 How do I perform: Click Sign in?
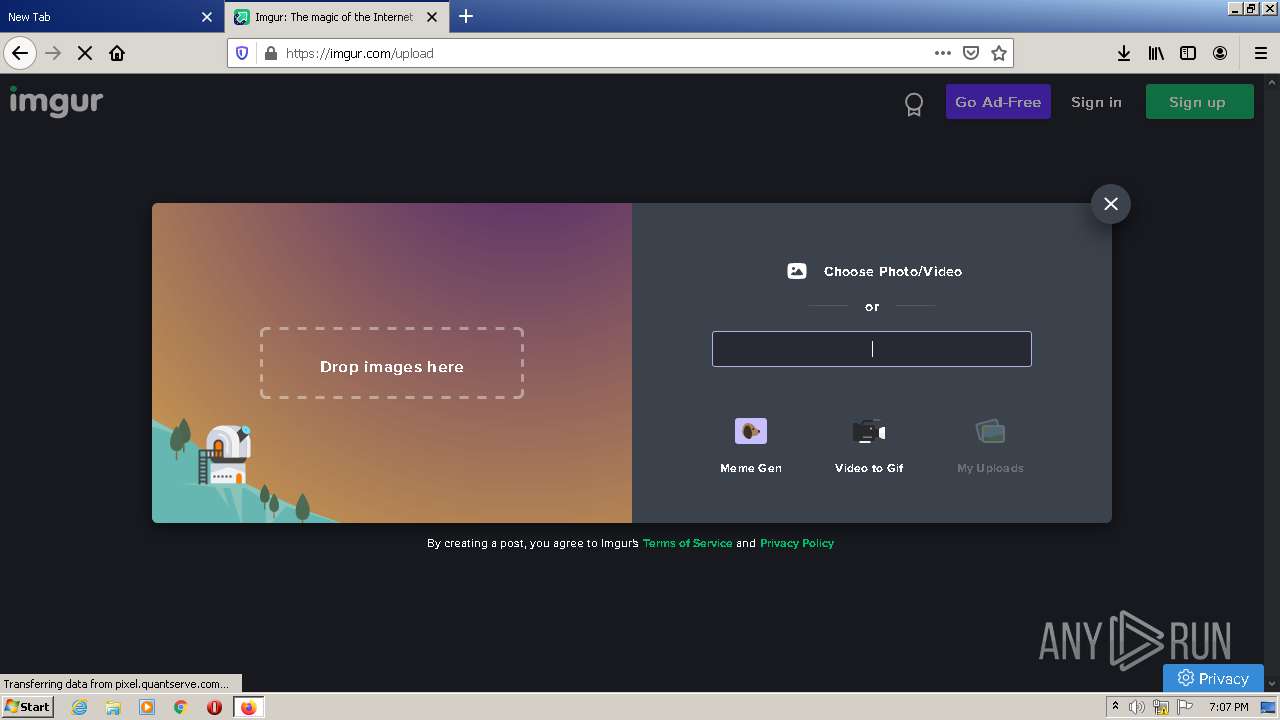click(1096, 102)
